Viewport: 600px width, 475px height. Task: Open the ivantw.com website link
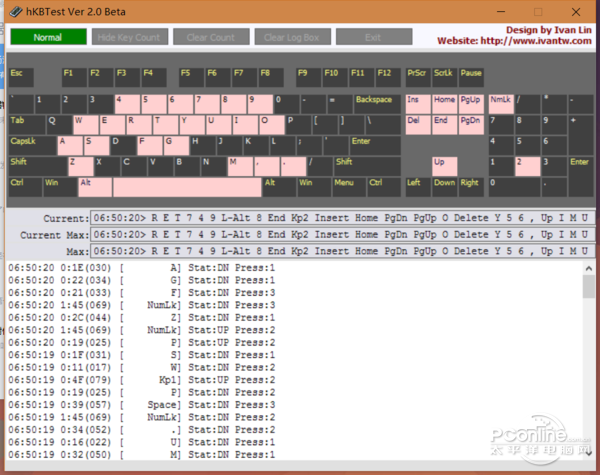point(536,41)
